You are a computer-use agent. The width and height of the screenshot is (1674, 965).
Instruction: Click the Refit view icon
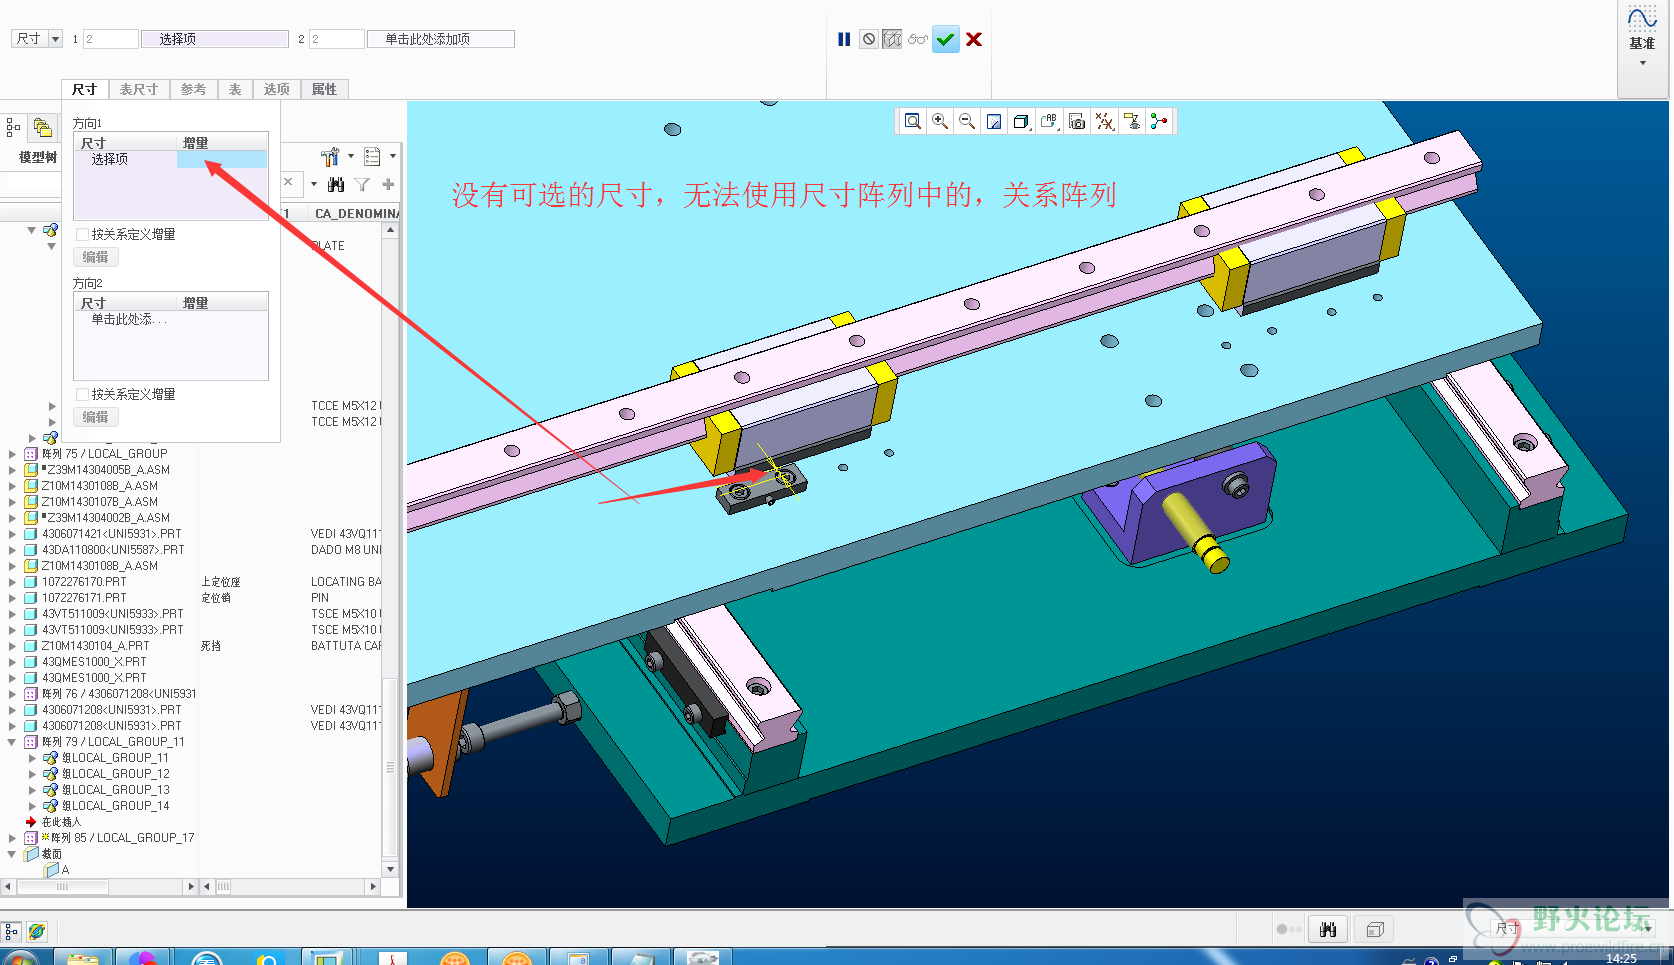pyautogui.click(x=913, y=121)
